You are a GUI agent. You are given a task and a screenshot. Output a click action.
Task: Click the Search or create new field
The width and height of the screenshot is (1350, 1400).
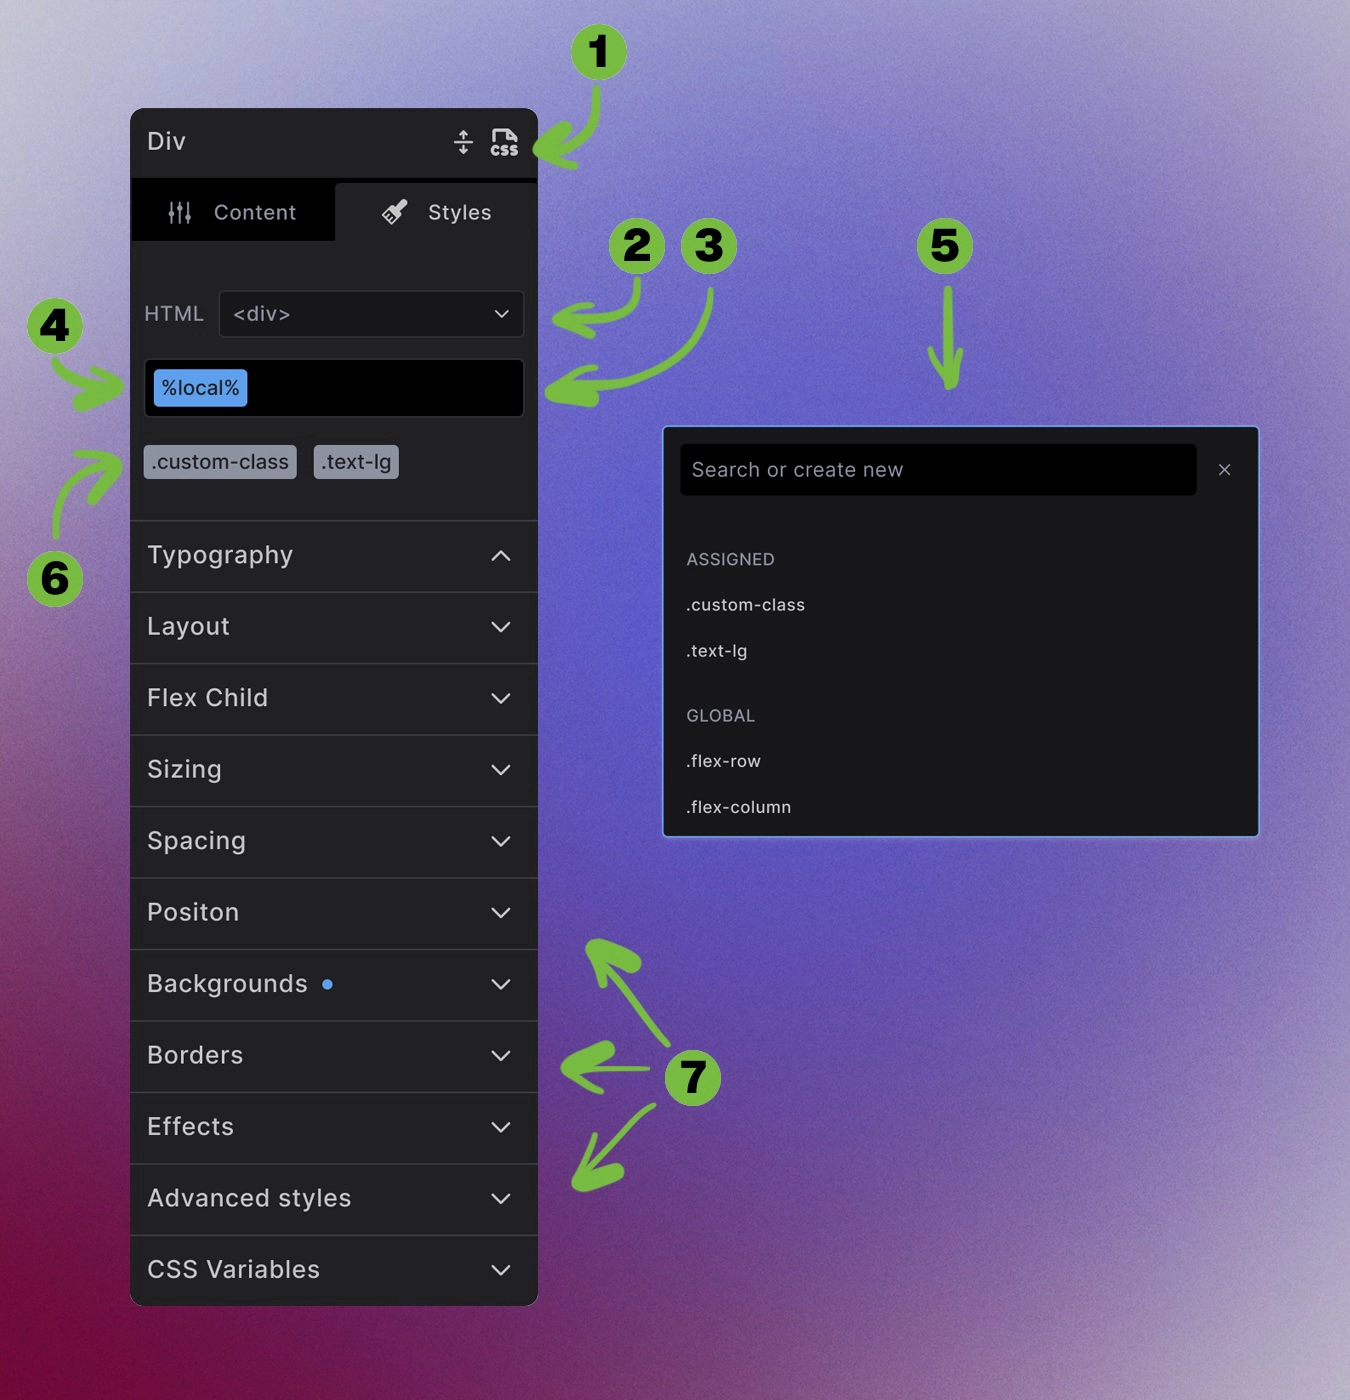click(937, 469)
